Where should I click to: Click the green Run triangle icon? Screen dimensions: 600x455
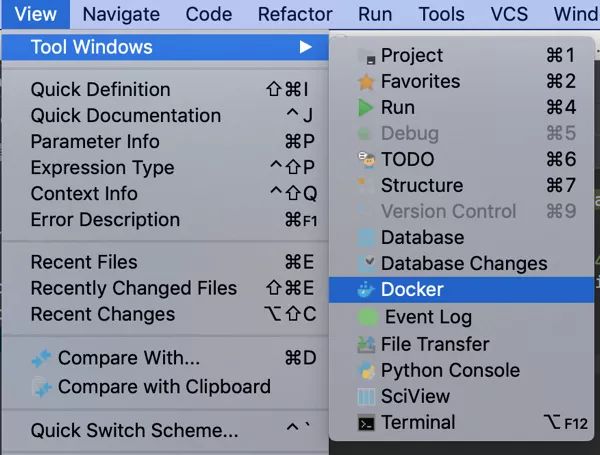pos(365,108)
